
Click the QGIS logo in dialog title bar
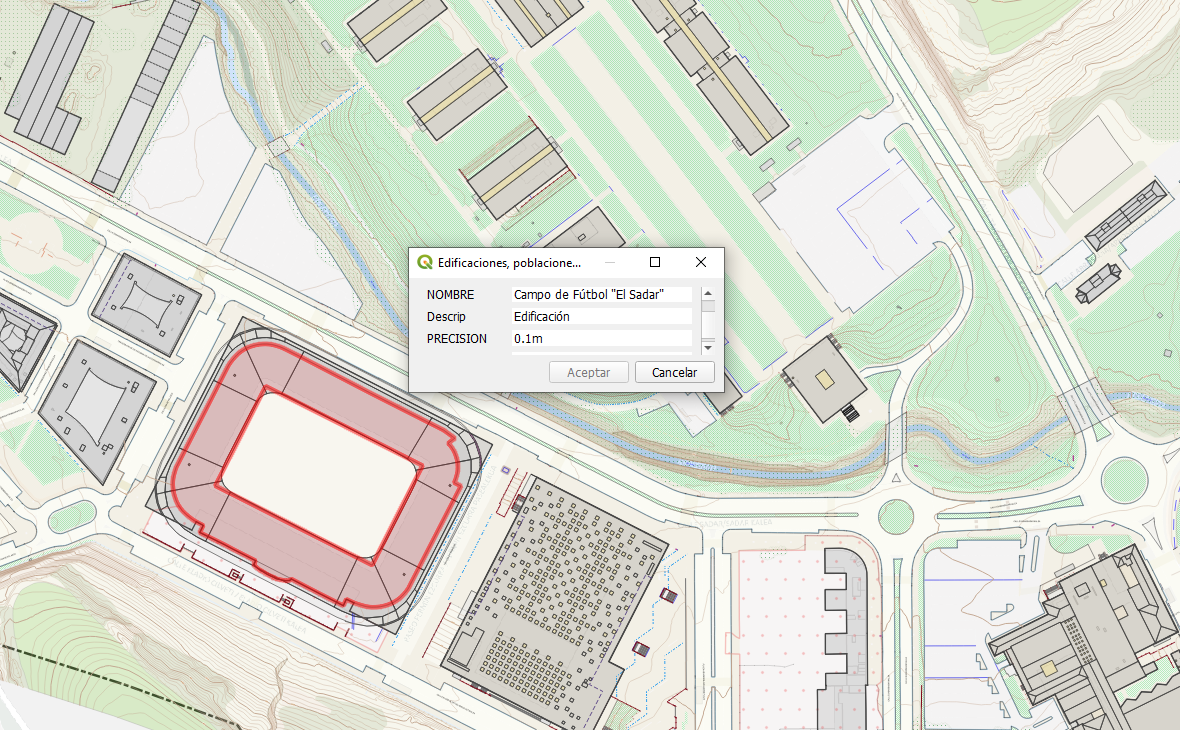pos(425,262)
